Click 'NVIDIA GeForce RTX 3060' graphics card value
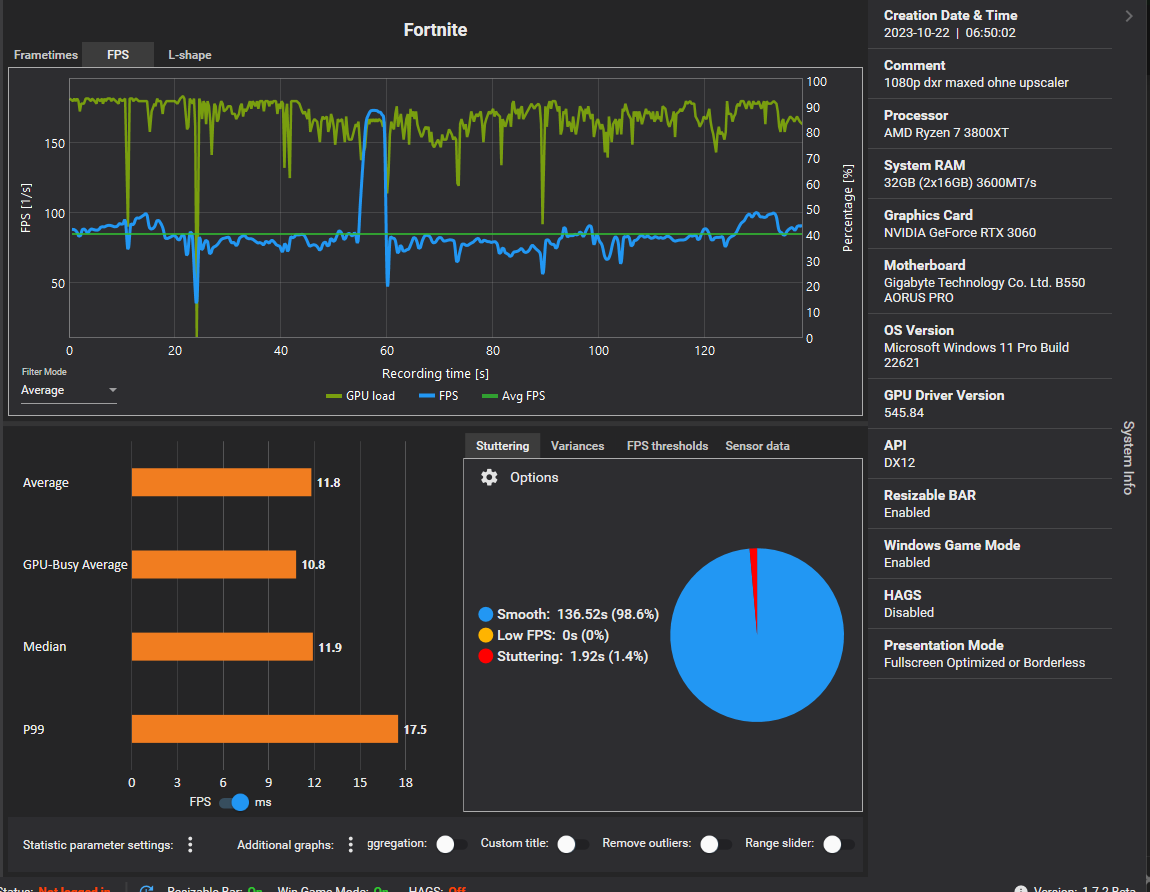The image size is (1150, 892). pos(959,233)
